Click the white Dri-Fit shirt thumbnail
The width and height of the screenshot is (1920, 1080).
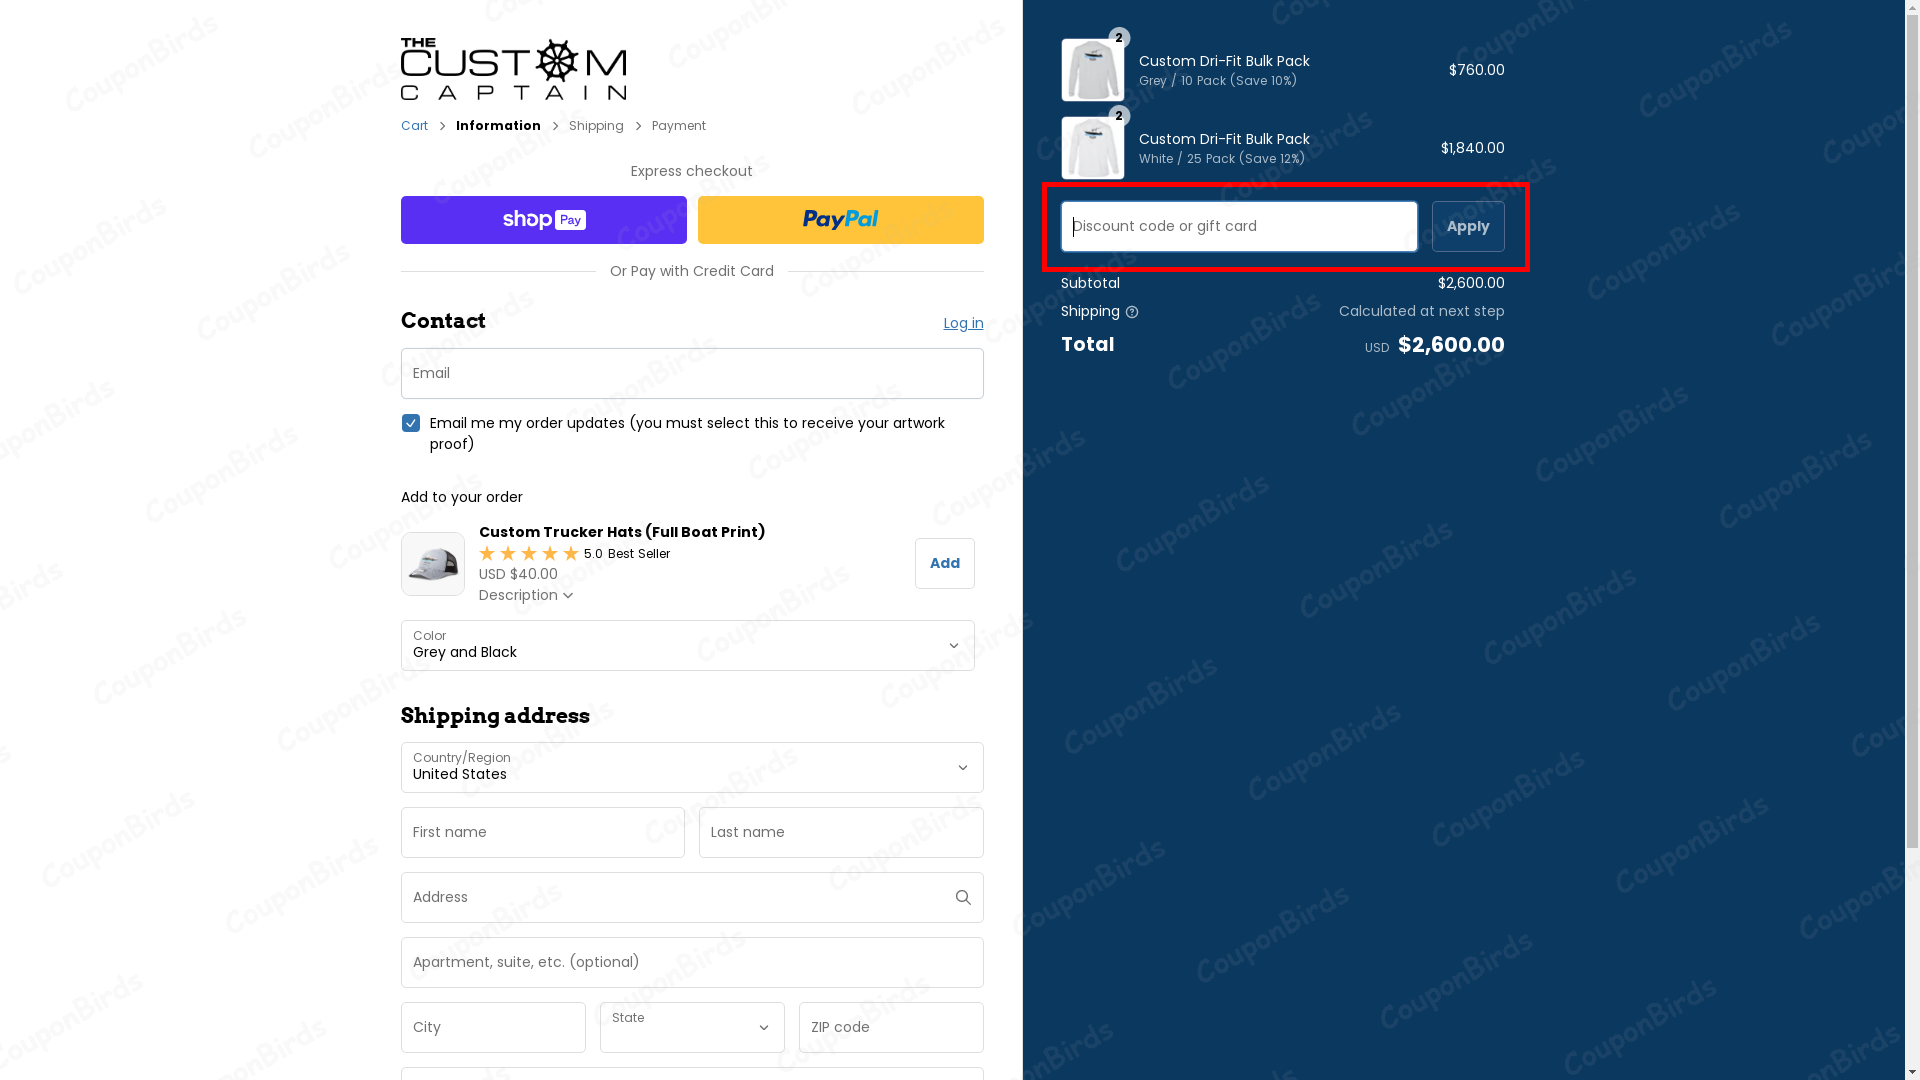click(x=1092, y=148)
